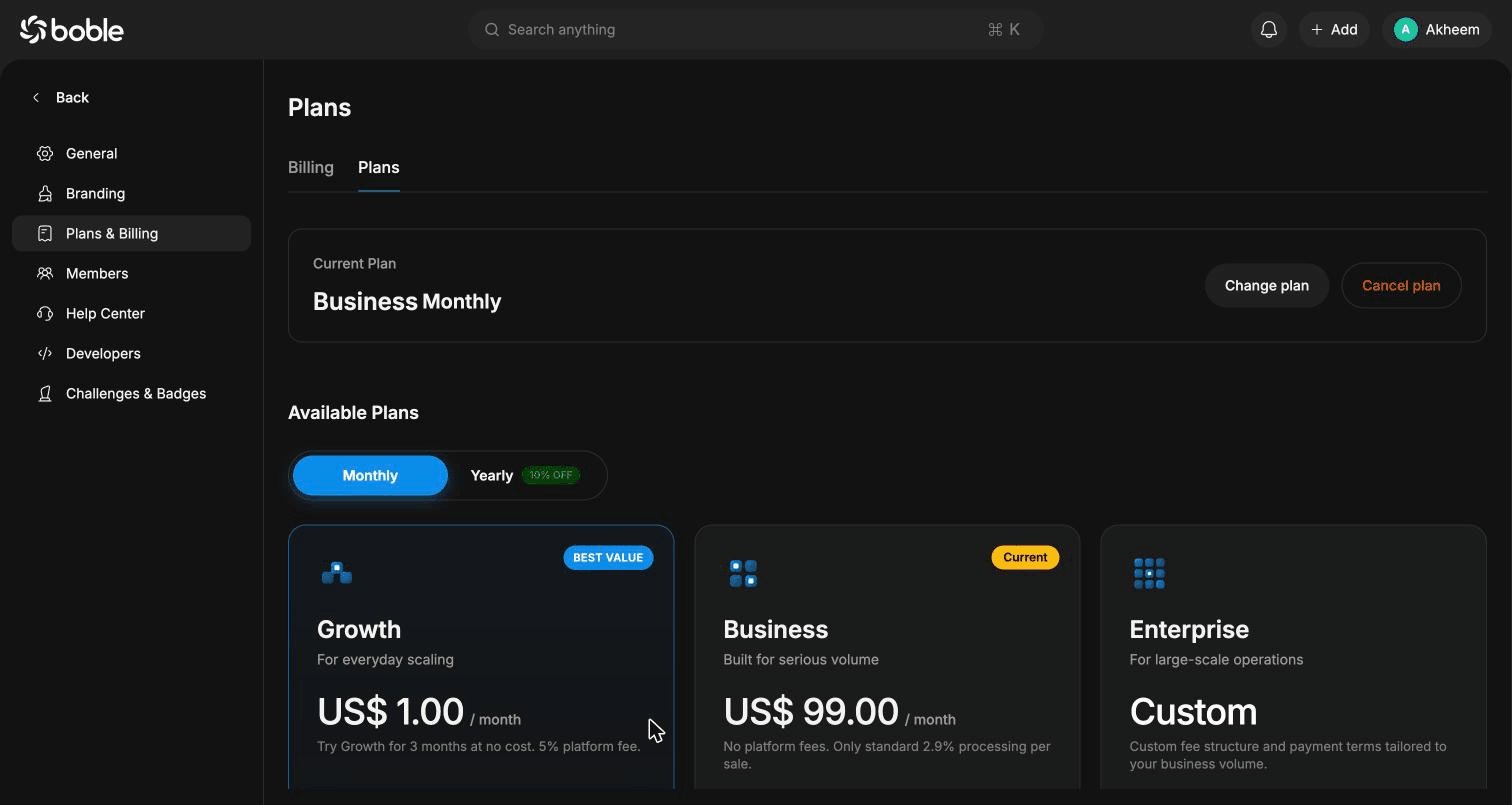
Task: Open Akheem account menu
Action: click(x=1437, y=30)
